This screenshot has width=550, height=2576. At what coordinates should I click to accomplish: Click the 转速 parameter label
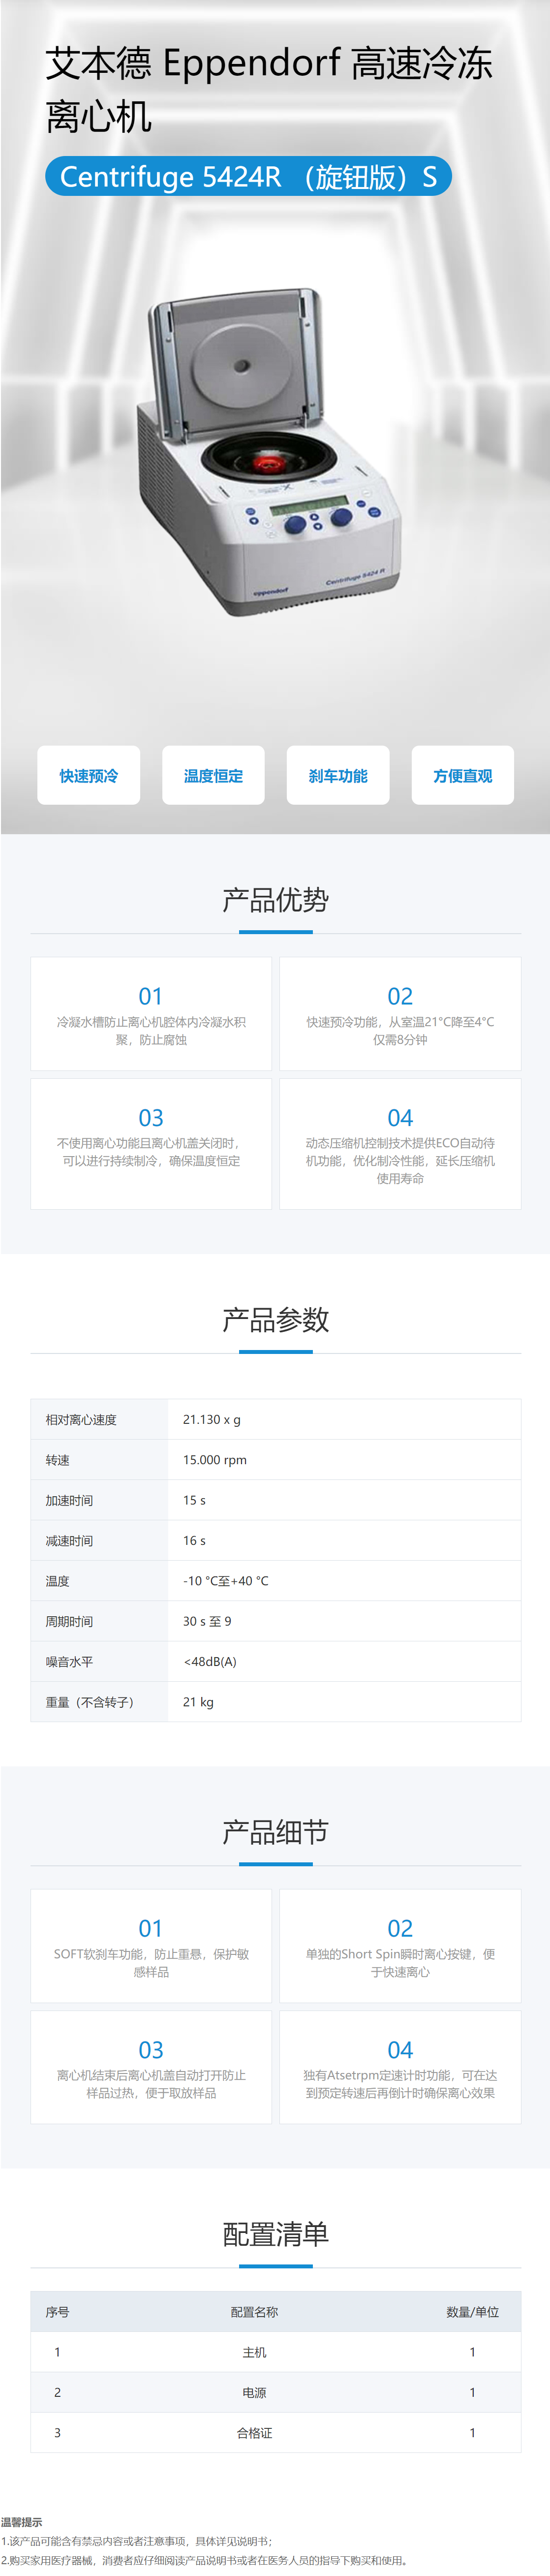[x=58, y=1460]
